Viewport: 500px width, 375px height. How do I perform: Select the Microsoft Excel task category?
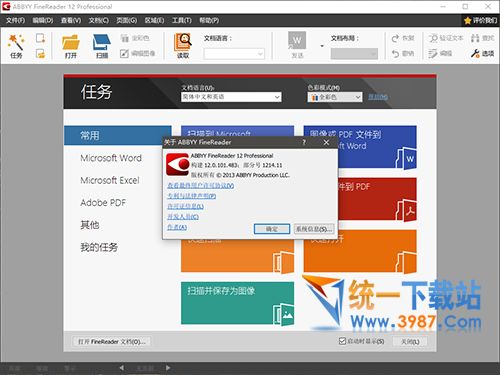[x=110, y=180]
